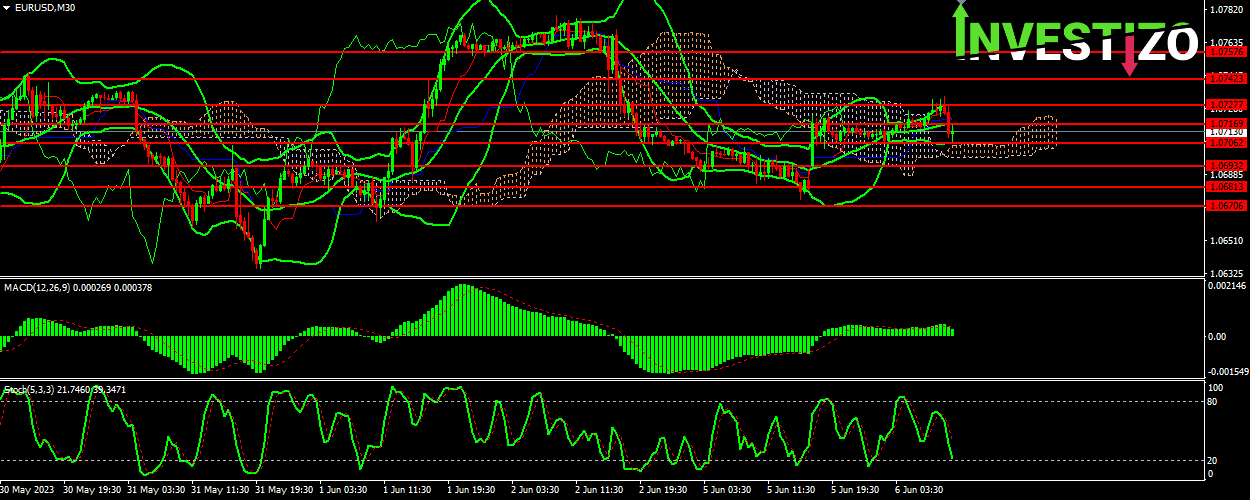The height and width of the screenshot is (500, 1250).
Task: Select the 1.07423 red price label
Action: point(1225,78)
